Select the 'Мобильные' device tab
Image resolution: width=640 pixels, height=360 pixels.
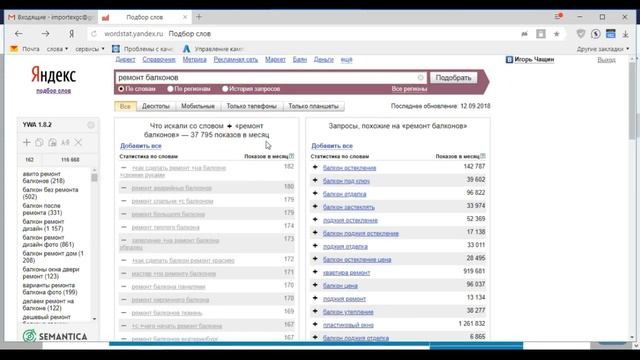click(x=198, y=106)
